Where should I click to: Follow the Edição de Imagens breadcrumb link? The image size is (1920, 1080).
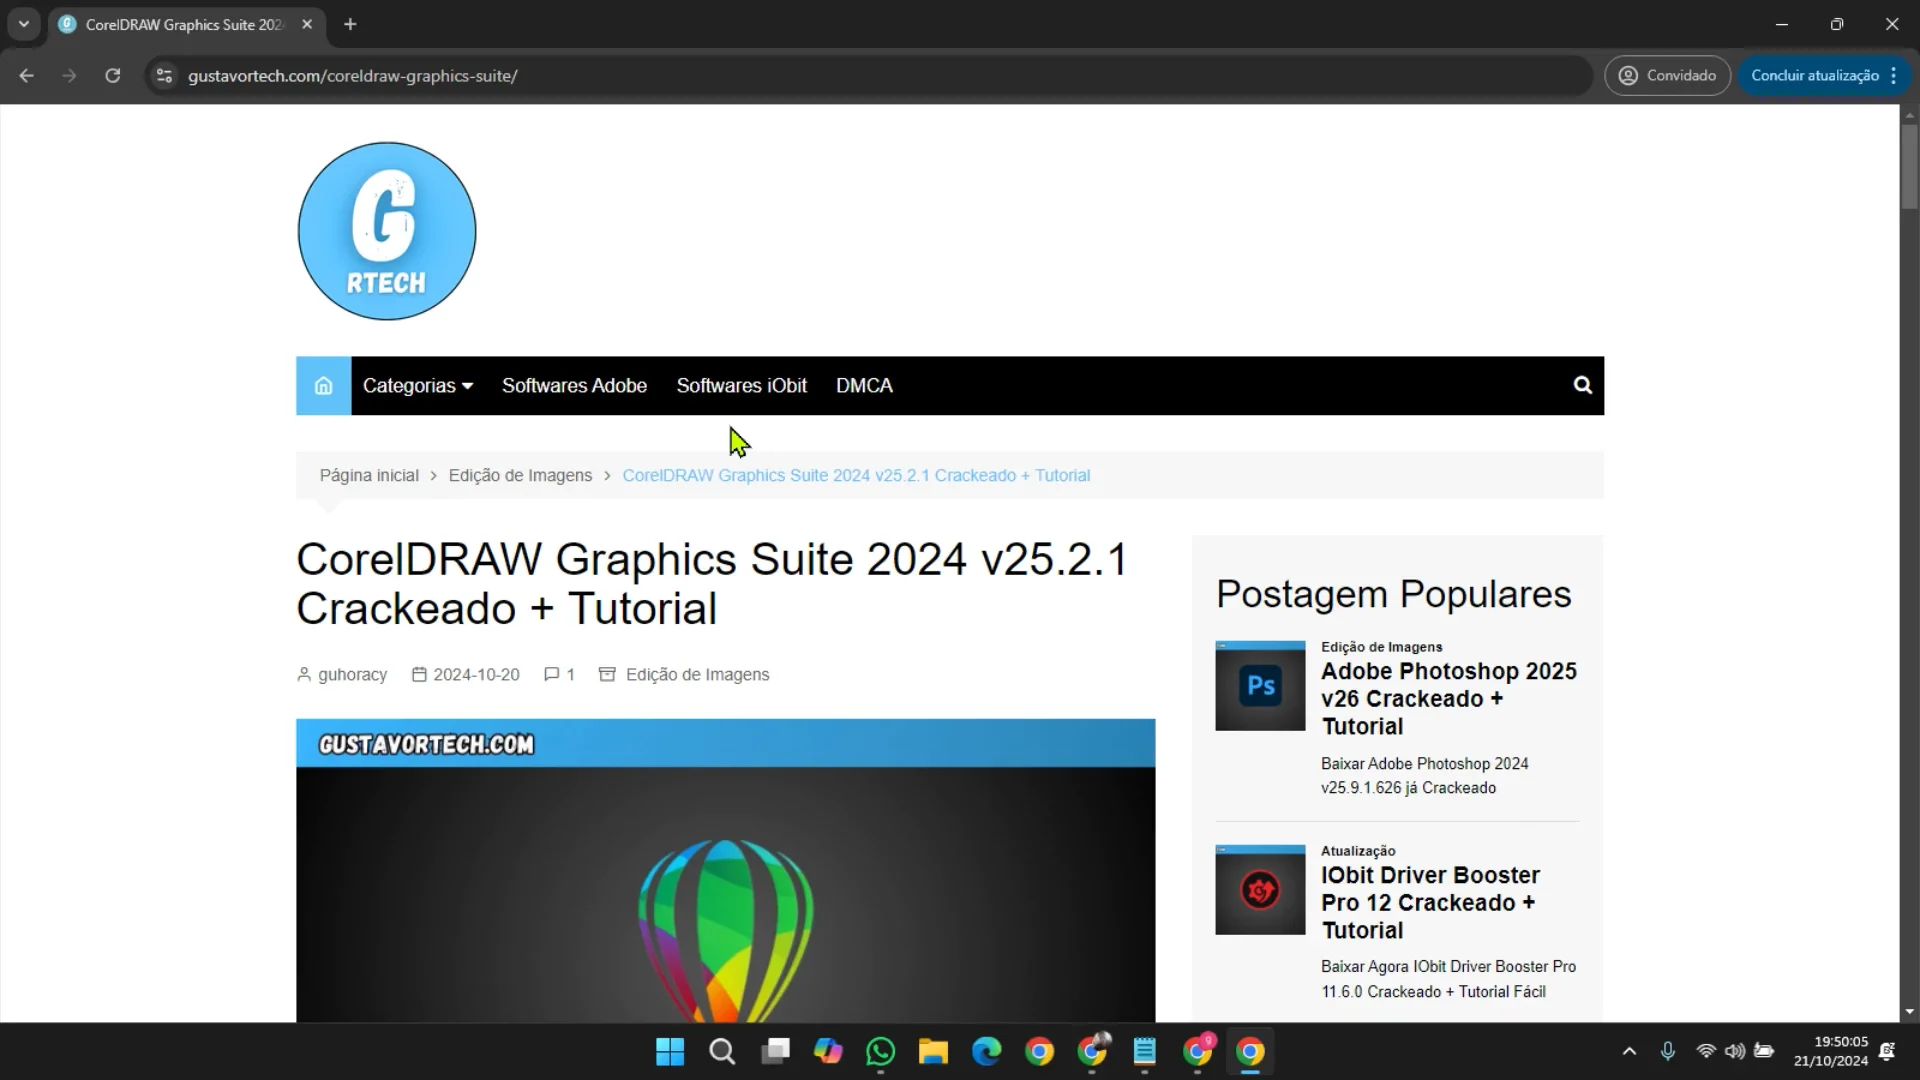[x=520, y=476]
